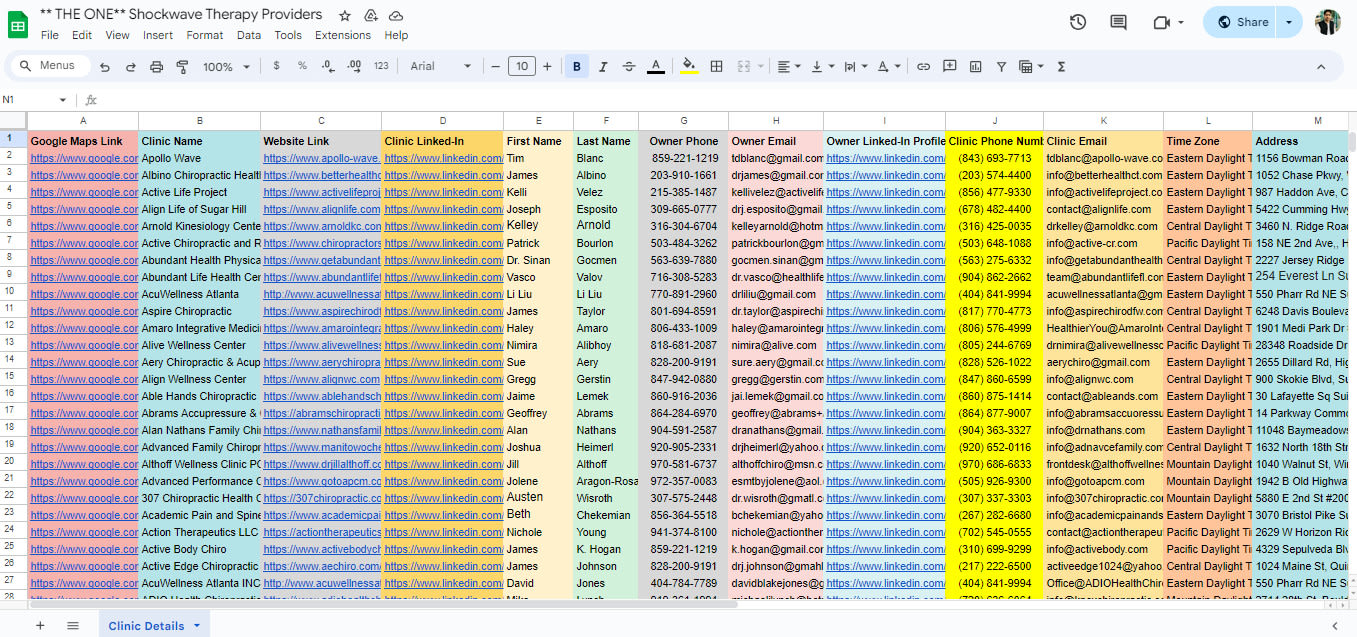Open the comments panel icon
This screenshot has height=637, width=1357.
tap(1118, 22)
